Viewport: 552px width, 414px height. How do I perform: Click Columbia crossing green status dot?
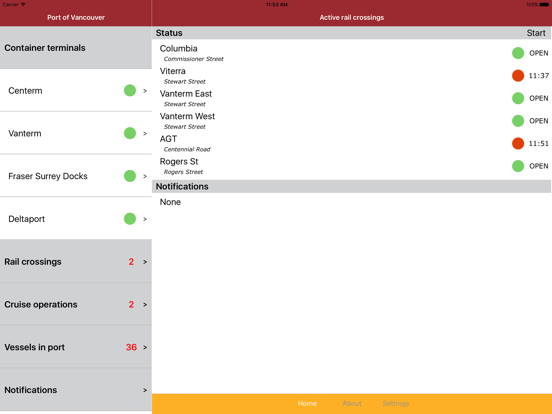[x=518, y=53]
